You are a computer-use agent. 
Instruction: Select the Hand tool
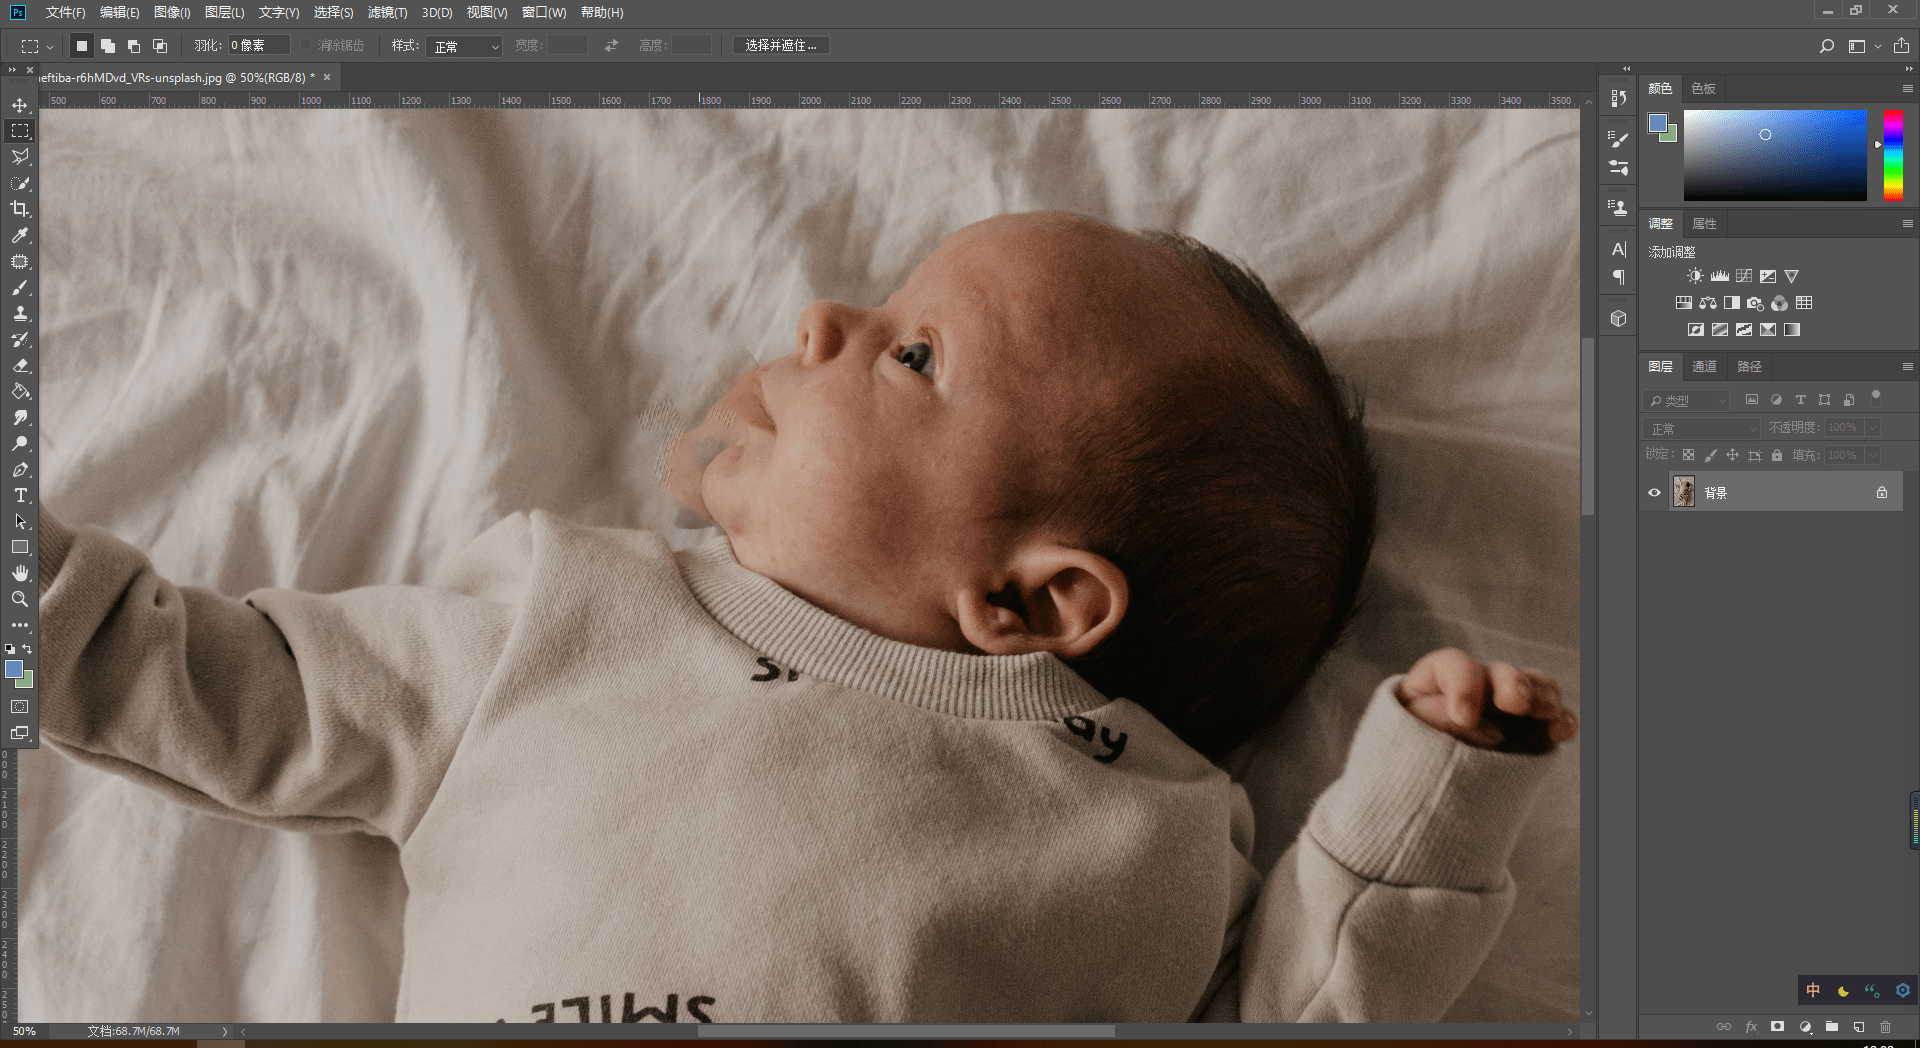click(x=20, y=573)
